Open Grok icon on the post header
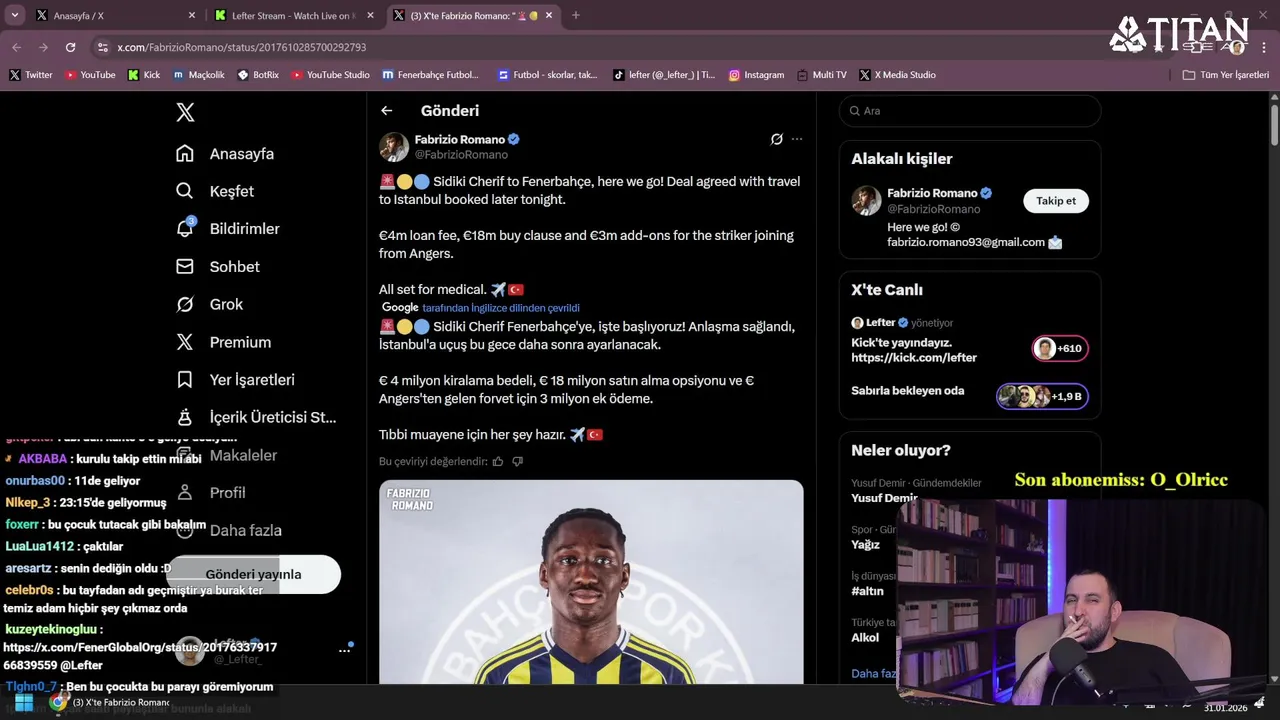This screenshot has height=720, width=1280. [x=777, y=139]
